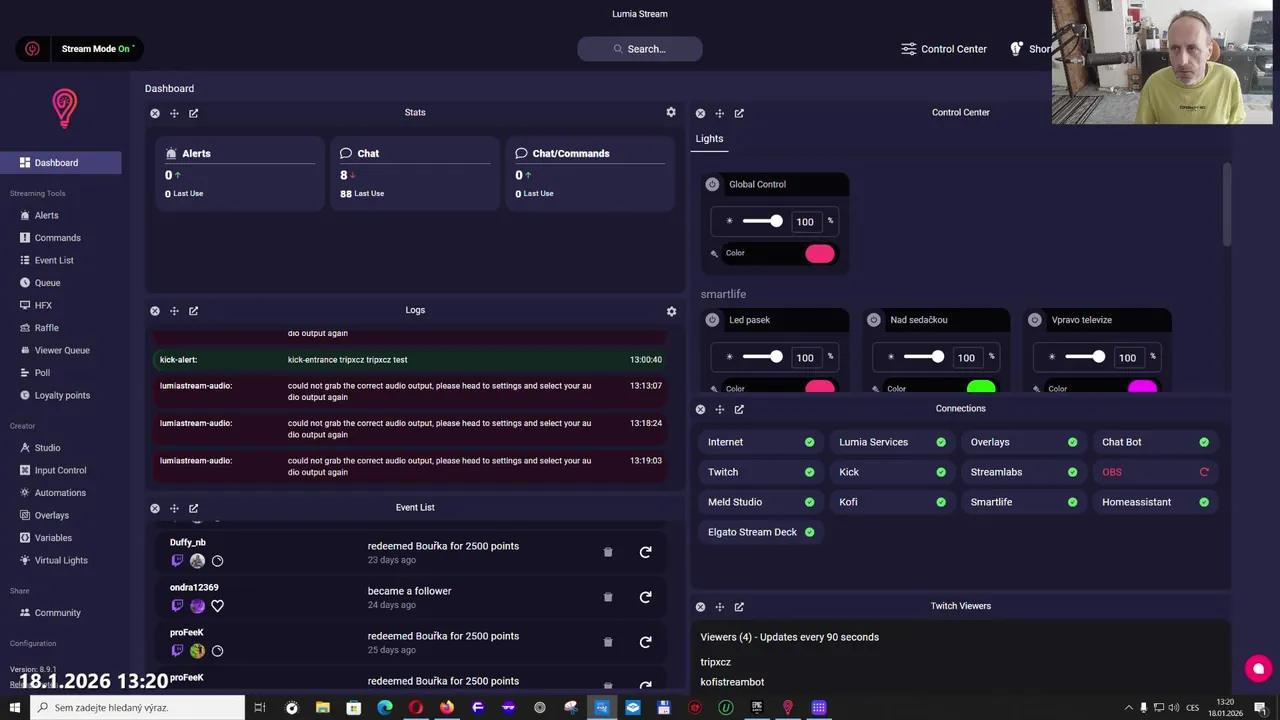The height and width of the screenshot is (720, 1280).
Task: Reconnect OBS with the refresh icon
Action: pyautogui.click(x=1204, y=472)
